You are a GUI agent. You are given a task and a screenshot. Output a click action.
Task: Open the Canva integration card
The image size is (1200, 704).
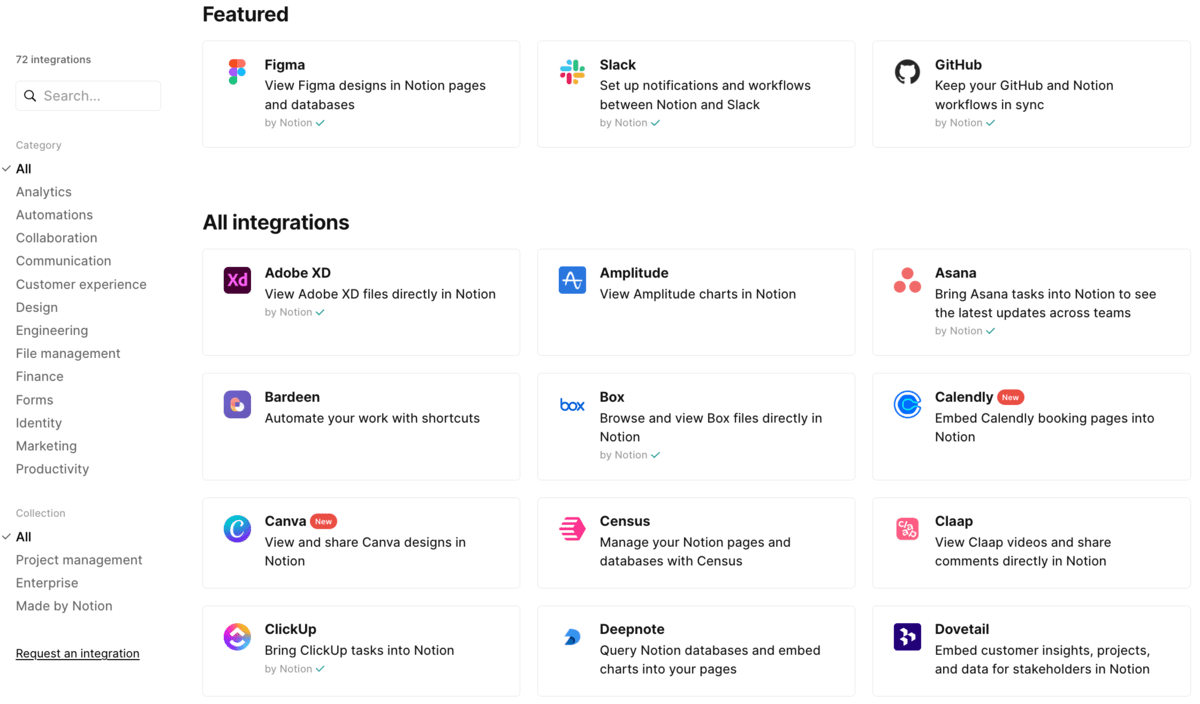click(361, 542)
